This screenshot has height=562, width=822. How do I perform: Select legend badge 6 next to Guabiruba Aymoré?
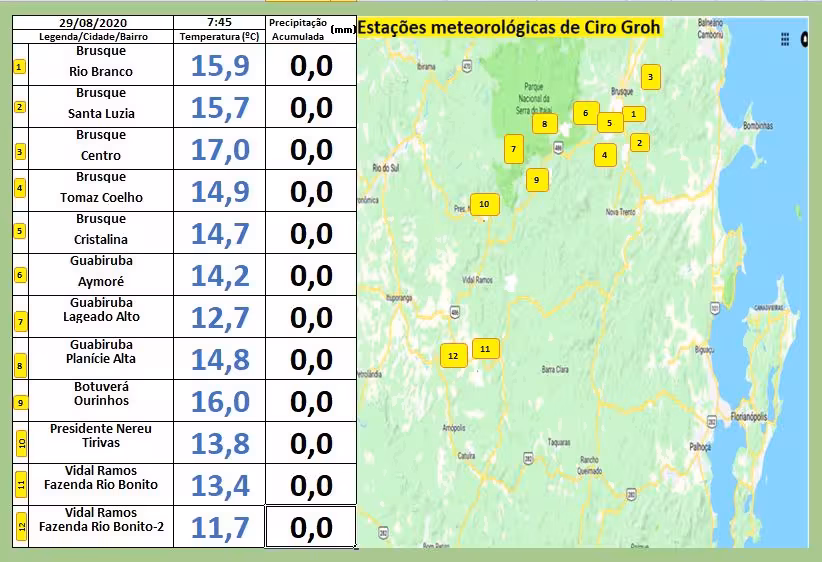pos(20,275)
